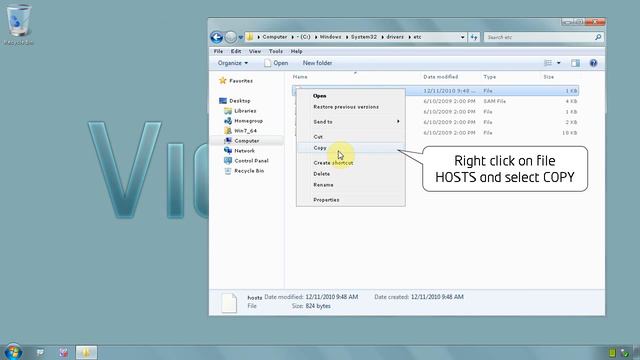Open the View menu
640x360 pixels.
pyautogui.click(x=255, y=51)
